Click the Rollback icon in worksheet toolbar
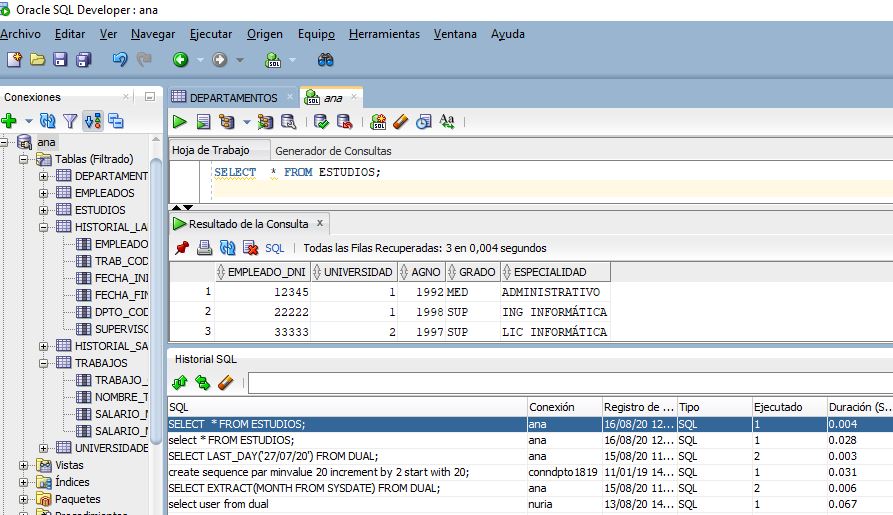Screen dimensions: 893x515 pyautogui.click(x=345, y=121)
